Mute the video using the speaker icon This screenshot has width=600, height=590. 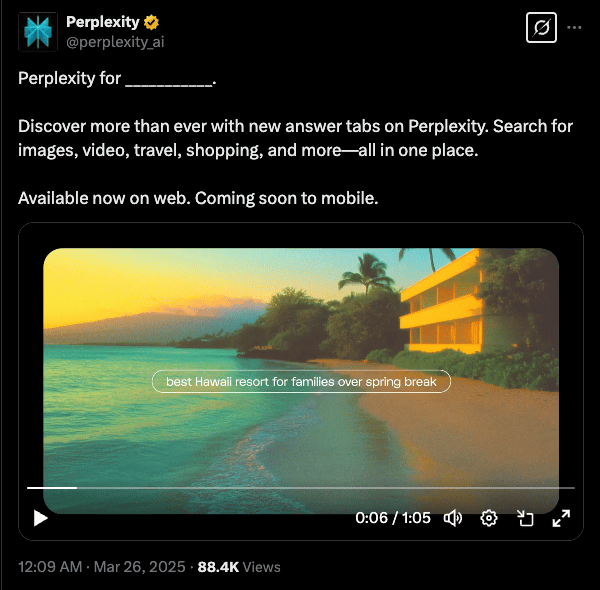click(453, 518)
